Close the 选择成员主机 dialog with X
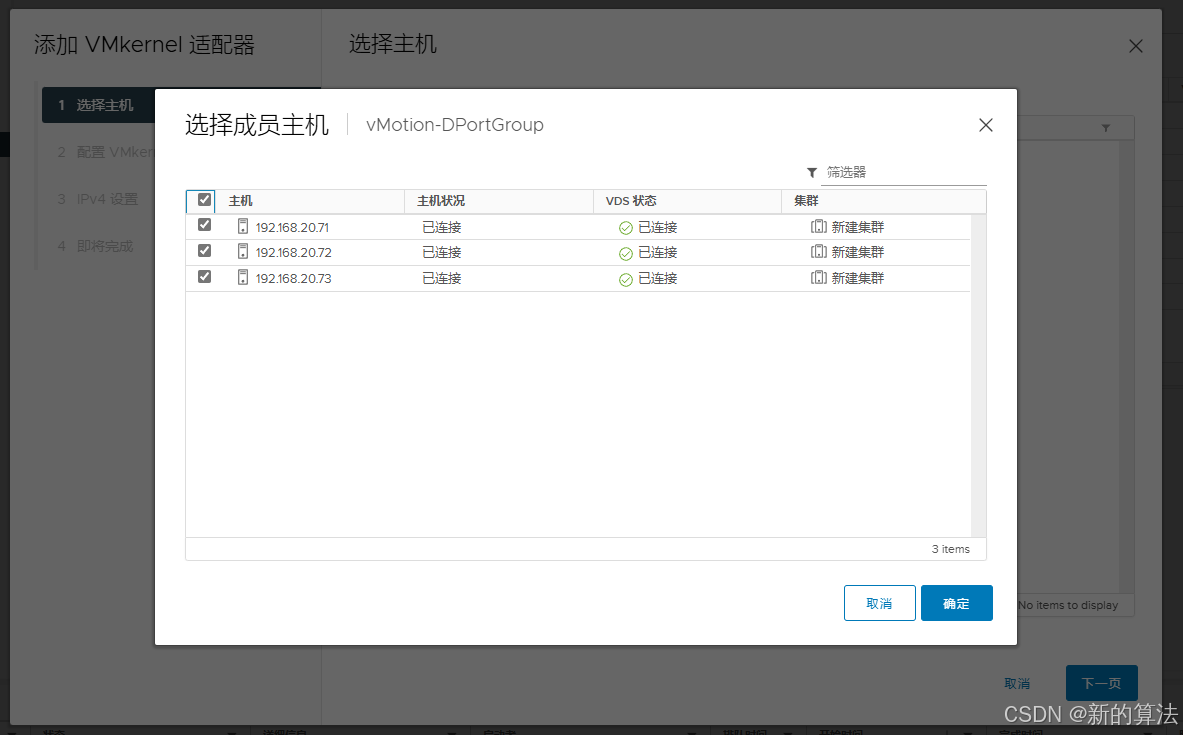 985,125
